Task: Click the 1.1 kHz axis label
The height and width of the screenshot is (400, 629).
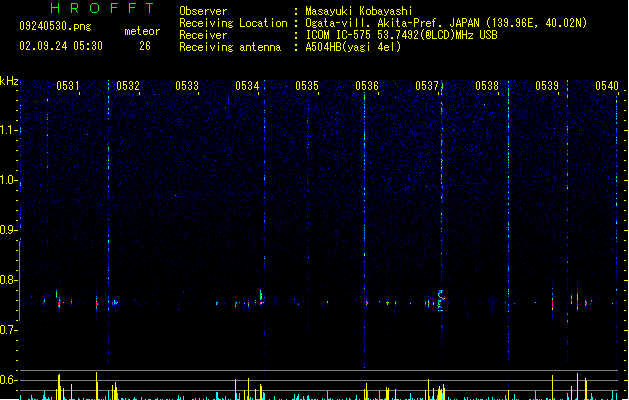Action: click(8, 130)
